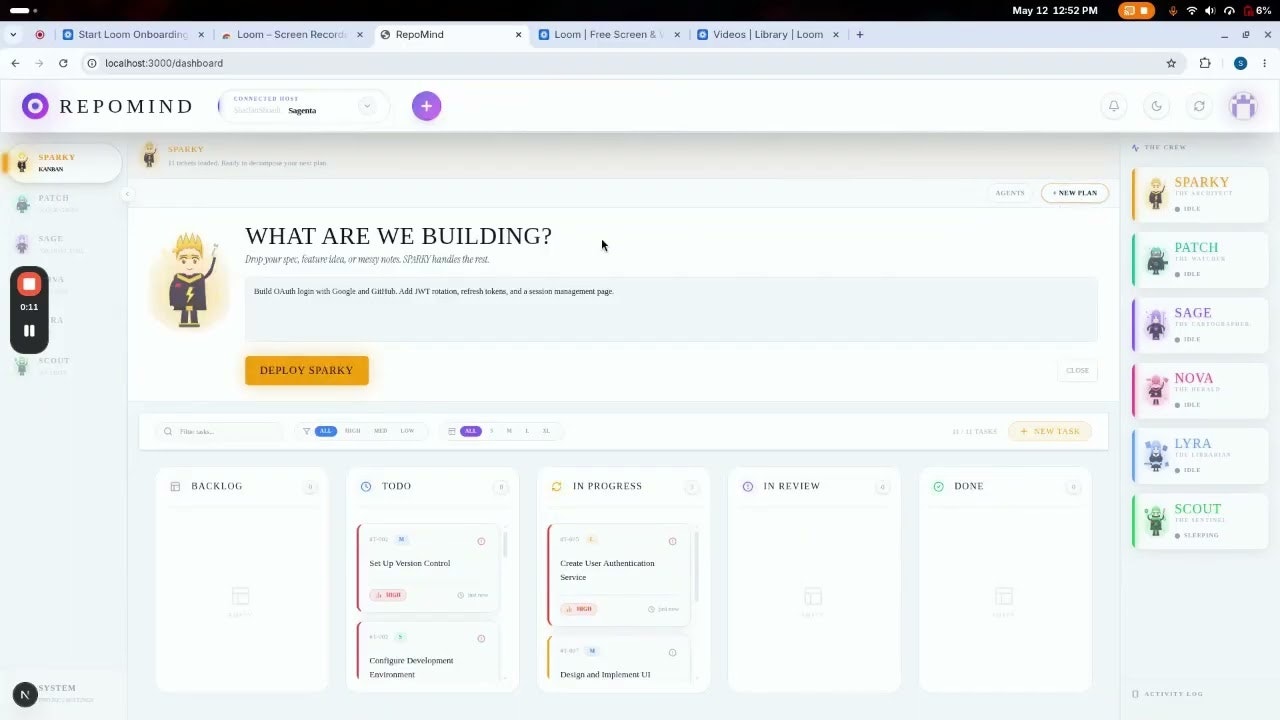Stop the Loom recording
The height and width of the screenshot is (720, 1280).
(x=29, y=284)
